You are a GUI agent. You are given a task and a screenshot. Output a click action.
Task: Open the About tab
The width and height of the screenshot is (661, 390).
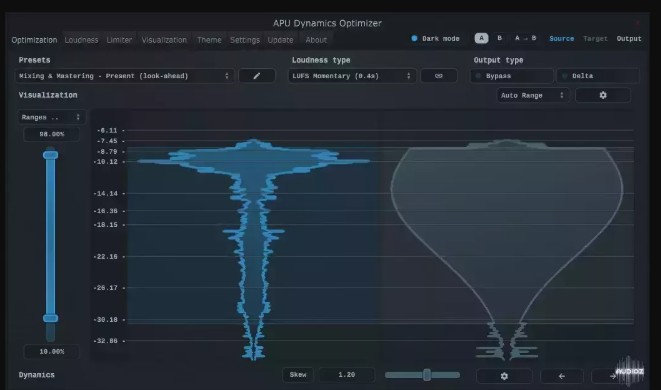point(316,40)
